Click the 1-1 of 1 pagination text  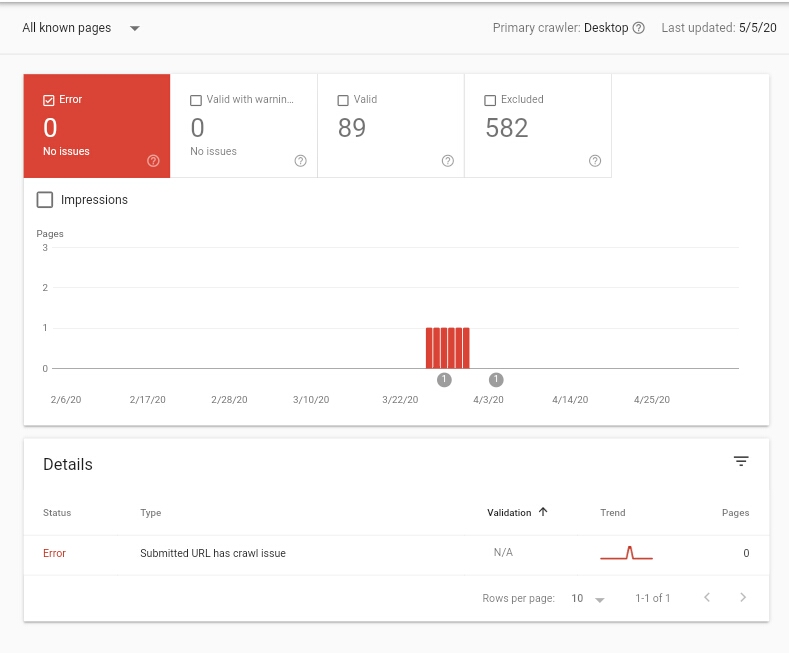[x=653, y=598]
